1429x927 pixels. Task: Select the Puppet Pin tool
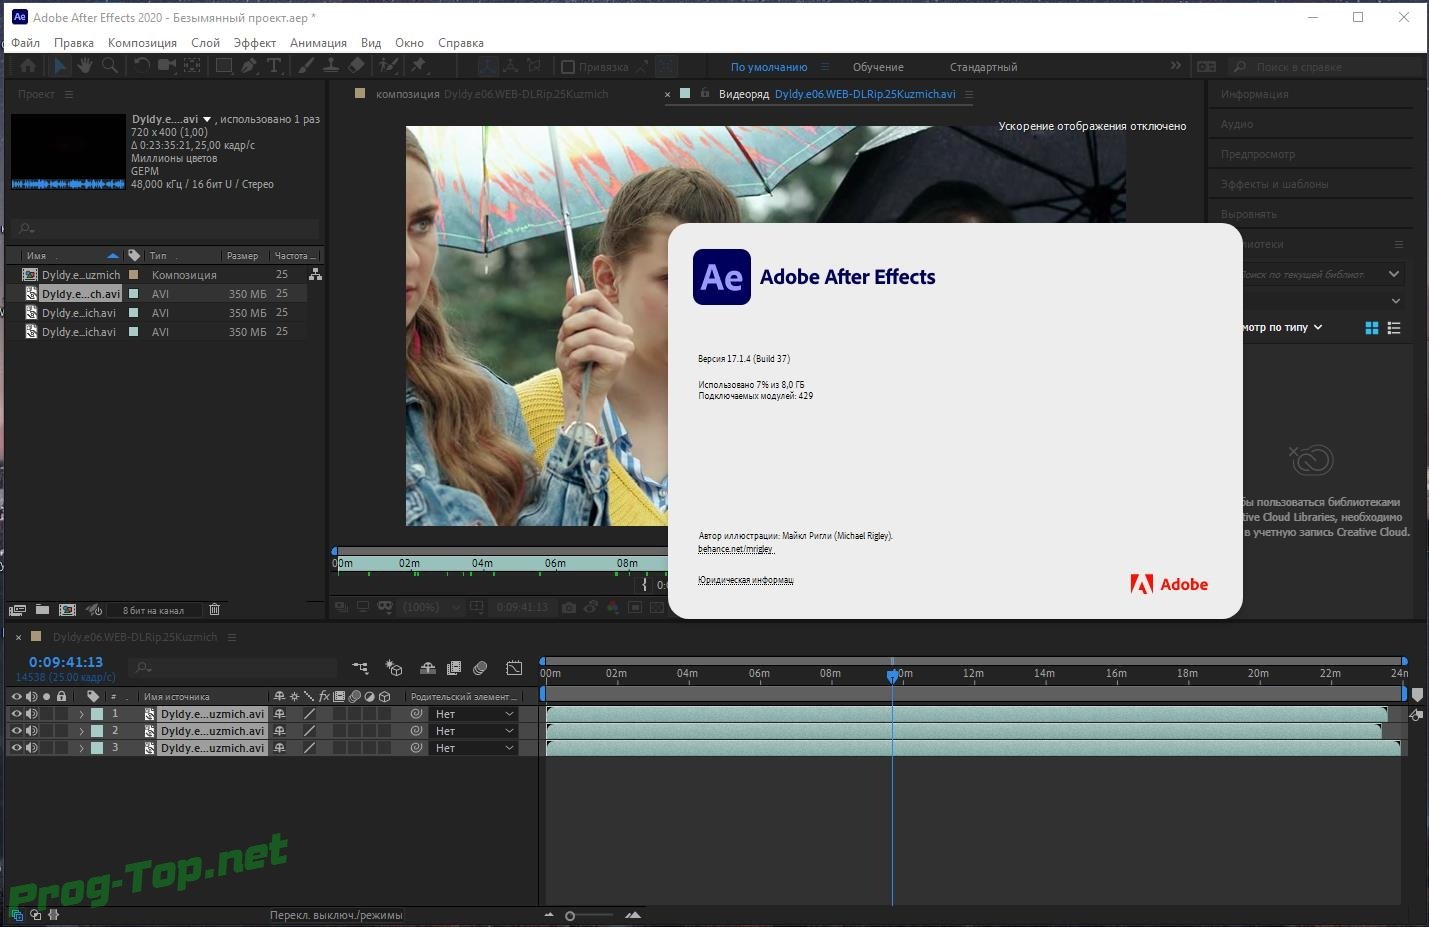click(x=419, y=66)
